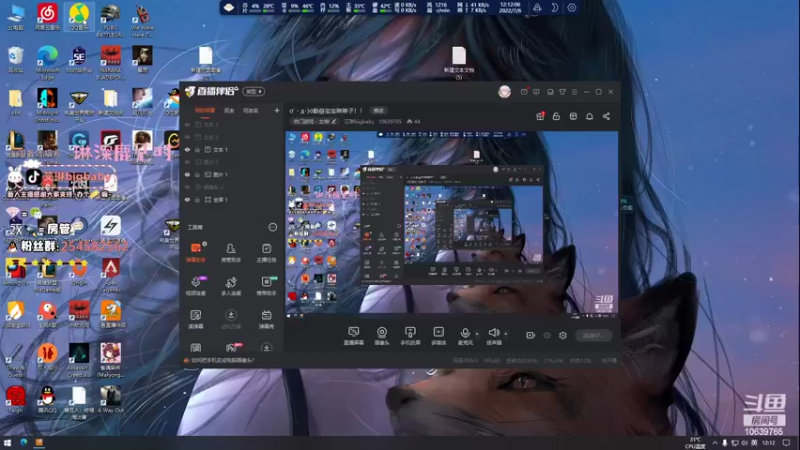Show the hidden 摄像头 2 source via eye

click(187, 187)
